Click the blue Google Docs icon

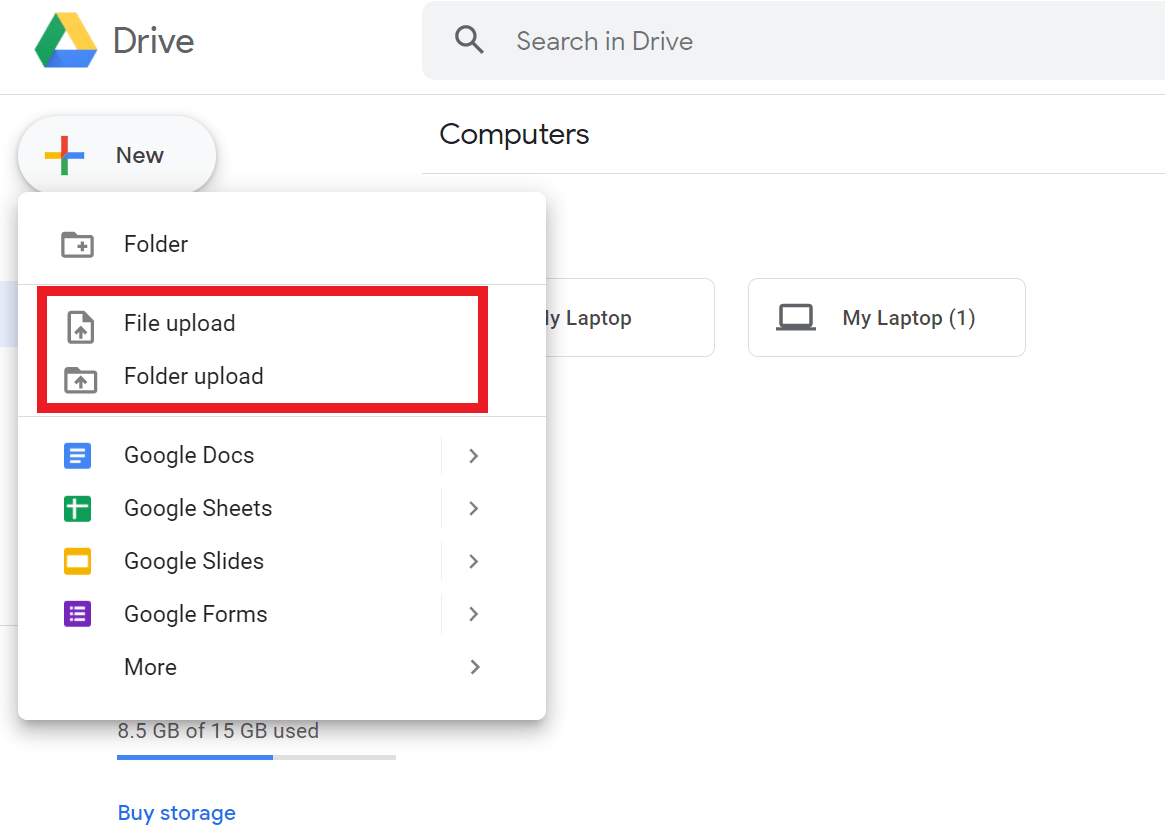(x=78, y=456)
